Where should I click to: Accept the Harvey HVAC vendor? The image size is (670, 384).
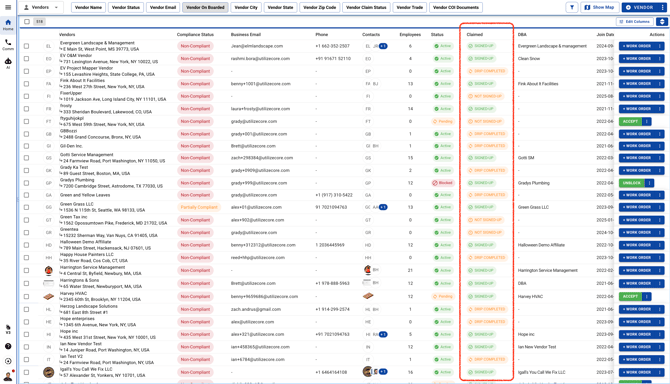pos(630,296)
